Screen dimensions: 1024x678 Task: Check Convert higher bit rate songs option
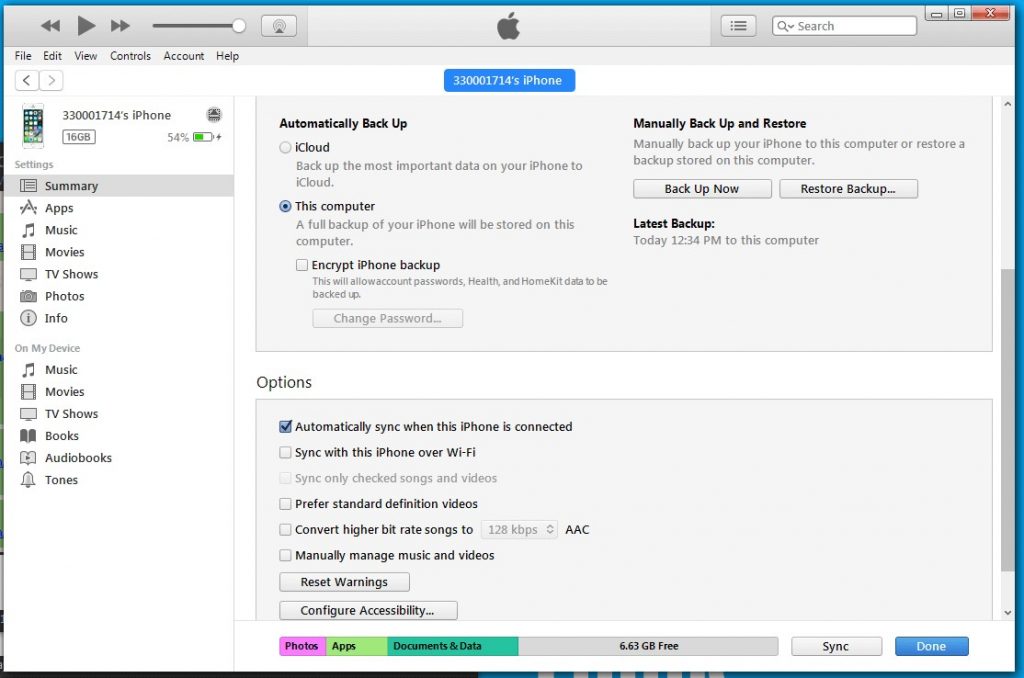[x=285, y=530]
